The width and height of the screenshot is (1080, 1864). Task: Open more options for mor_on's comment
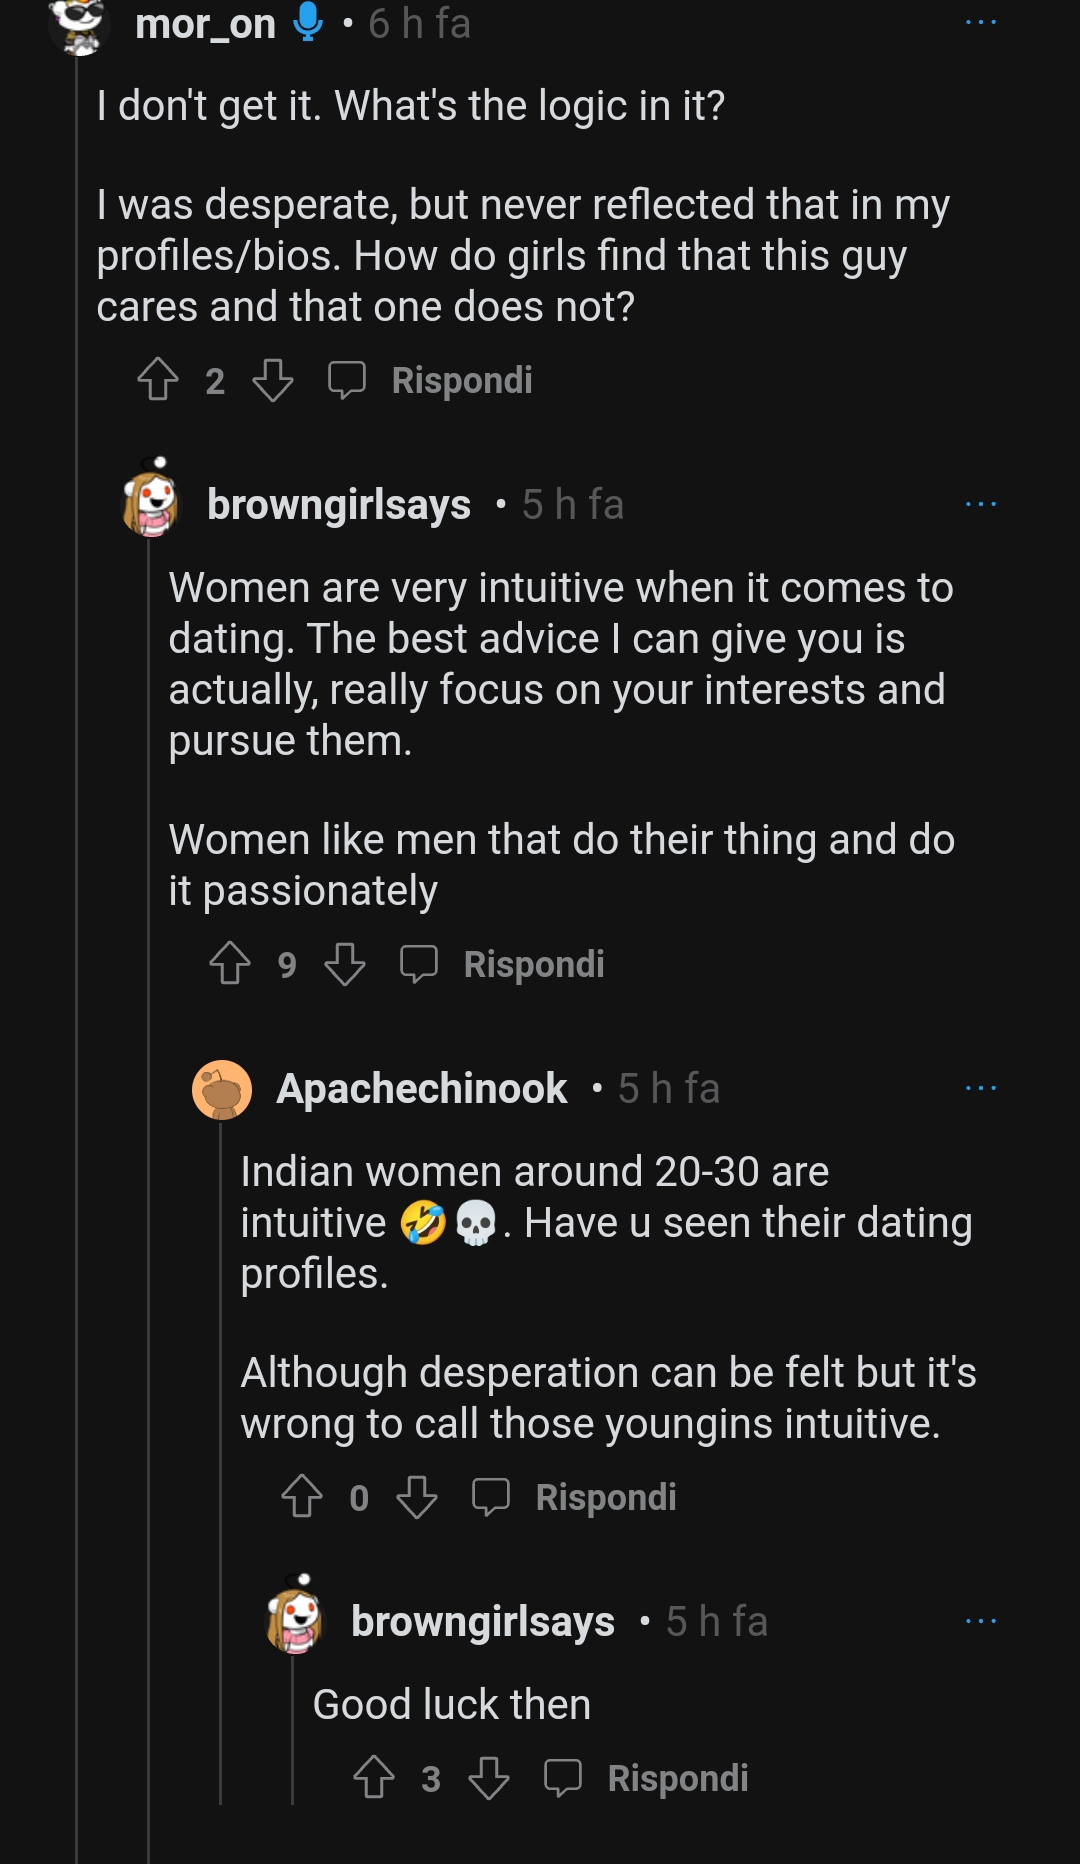coord(981,22)
